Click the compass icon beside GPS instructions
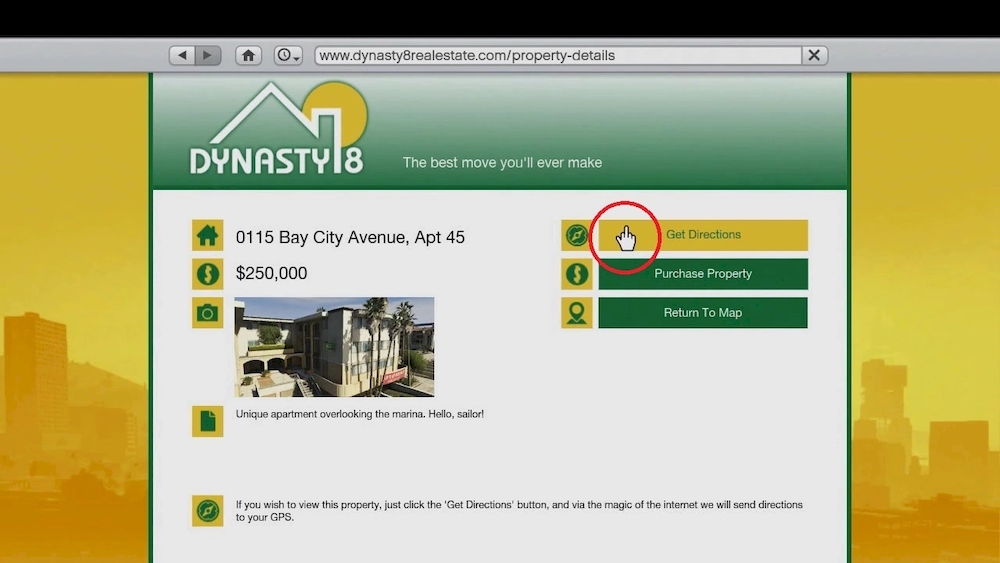This screenshot has height=563, width=1000. pos(207,511)
